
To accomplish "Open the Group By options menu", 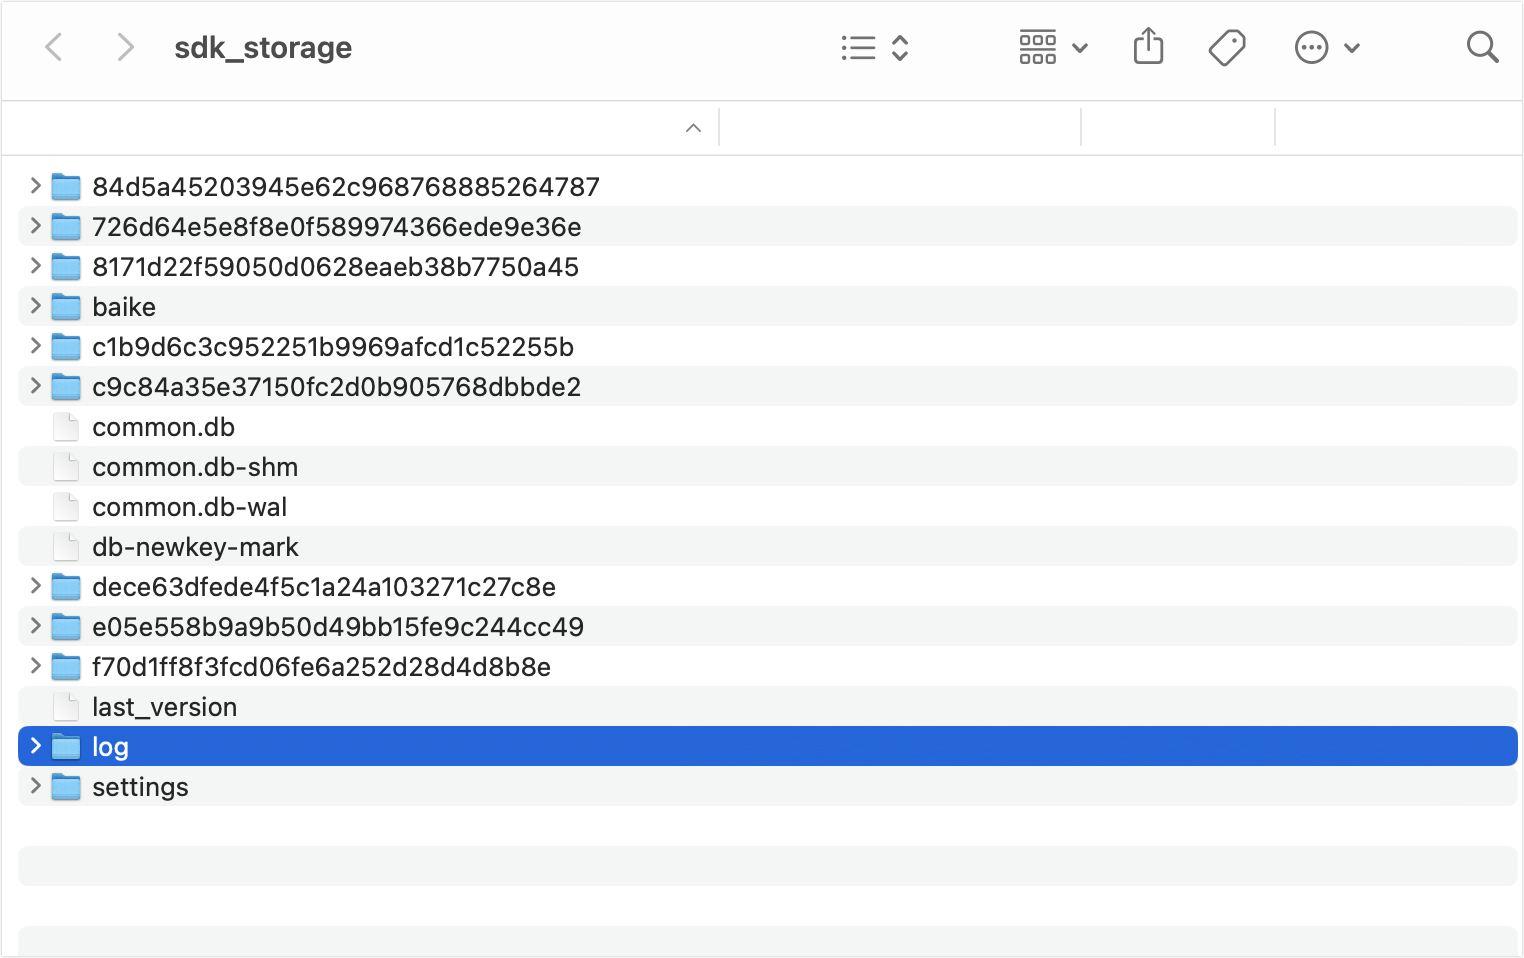I will [1053, 48].
